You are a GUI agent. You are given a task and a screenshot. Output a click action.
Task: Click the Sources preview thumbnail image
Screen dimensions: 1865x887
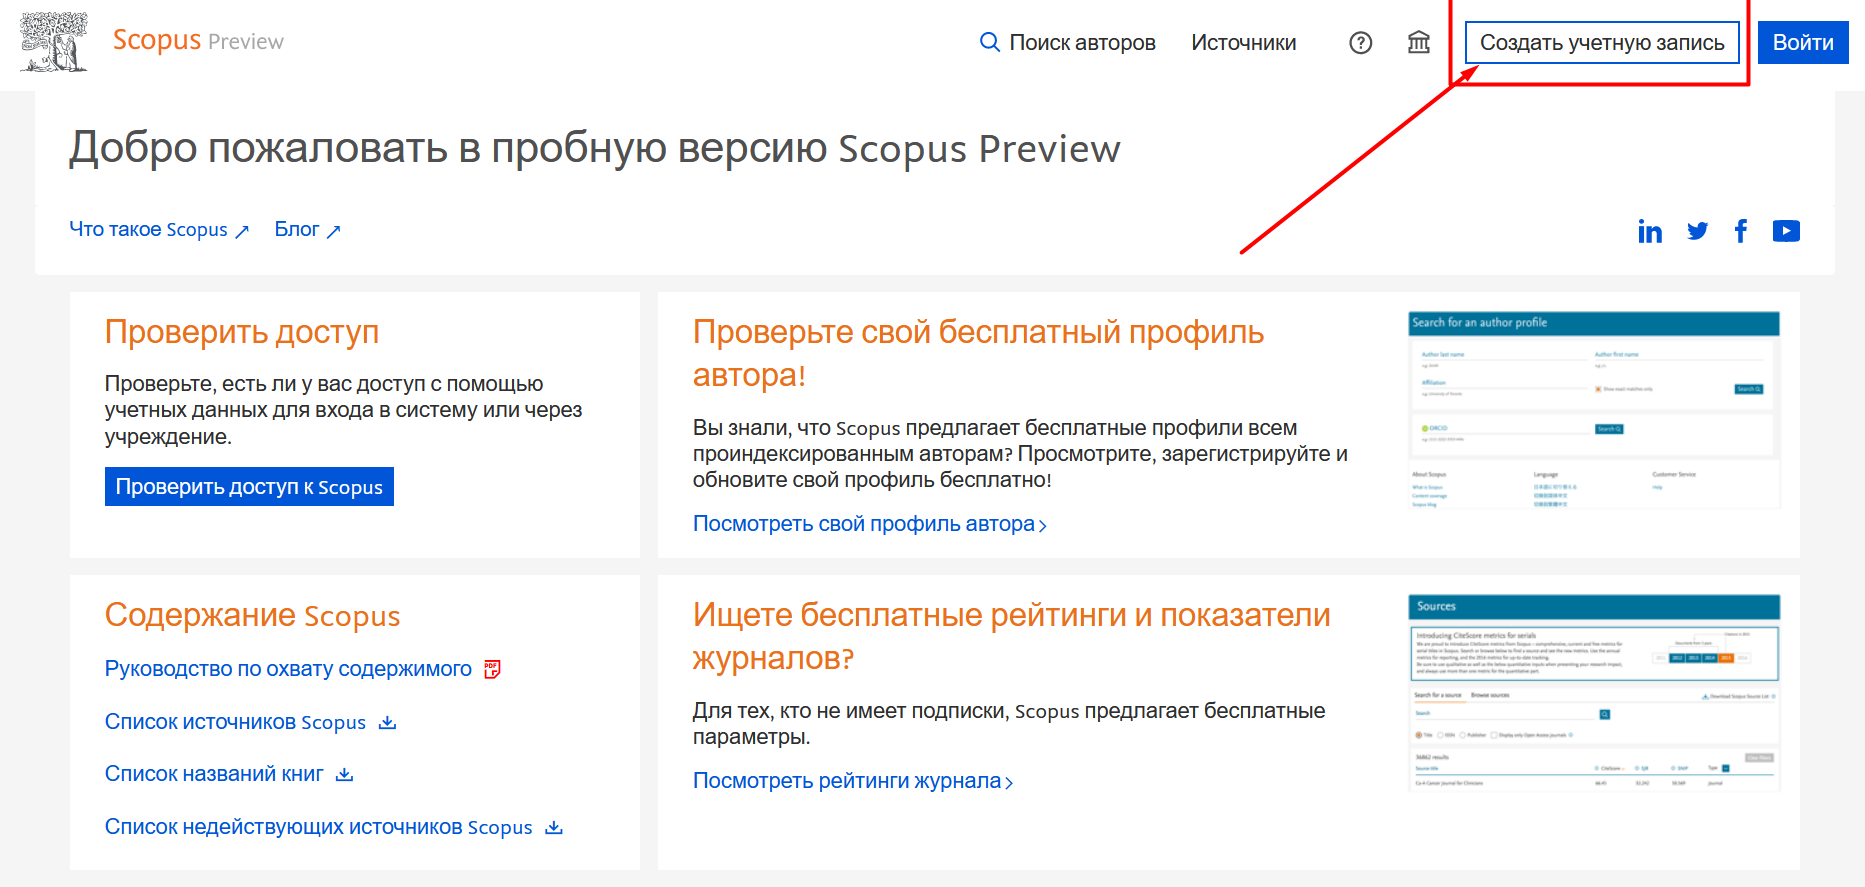point(1594,692)
